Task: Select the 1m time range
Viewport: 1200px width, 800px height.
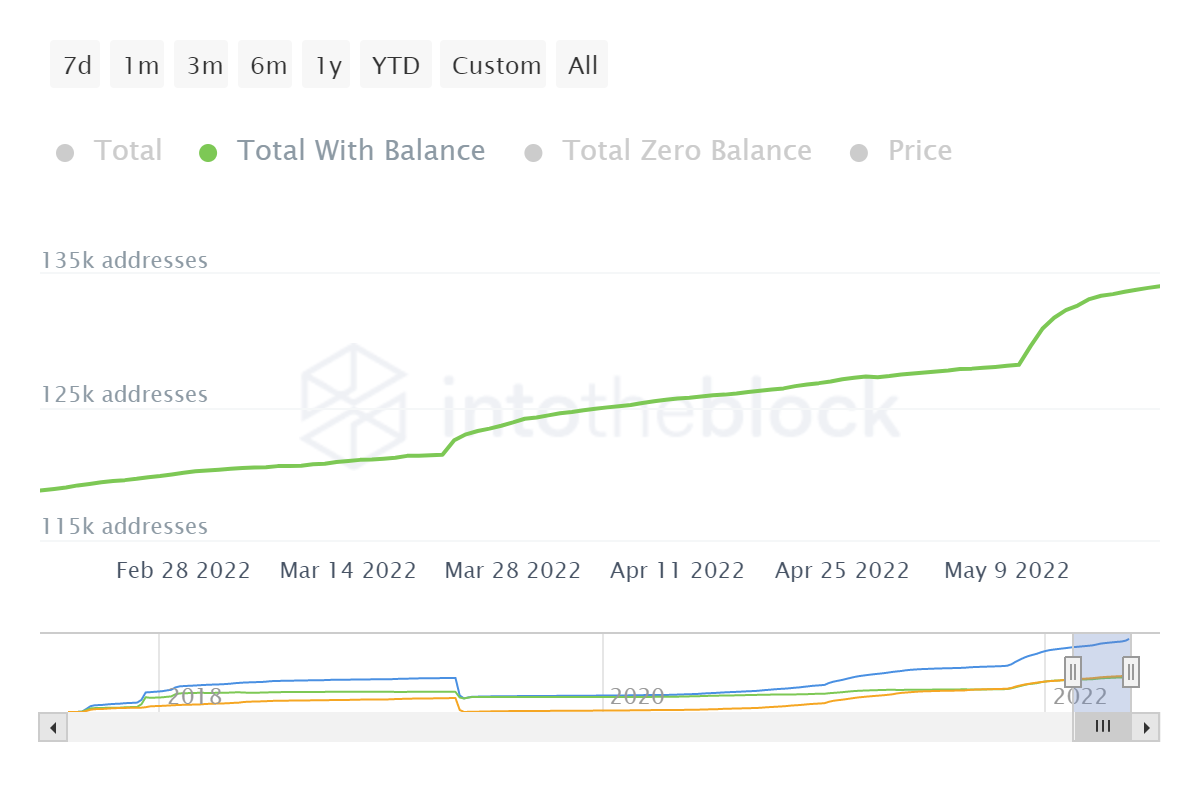Action: pos(141,66)
